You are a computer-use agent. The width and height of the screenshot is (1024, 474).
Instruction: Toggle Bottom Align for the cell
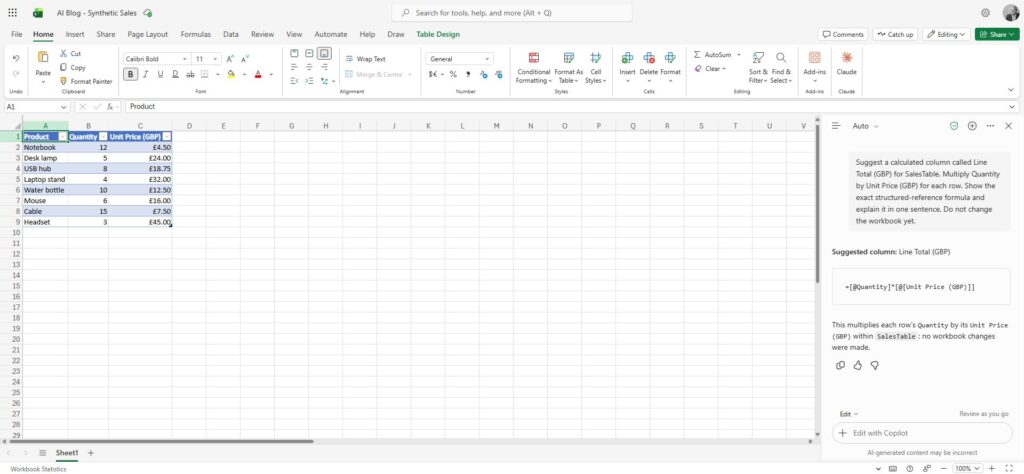point(325,54)
